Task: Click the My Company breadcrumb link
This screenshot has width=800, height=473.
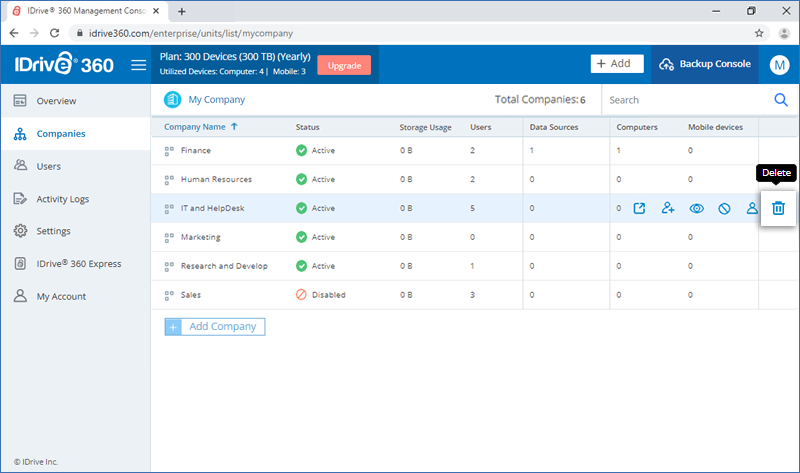Action: click(217, 99)
